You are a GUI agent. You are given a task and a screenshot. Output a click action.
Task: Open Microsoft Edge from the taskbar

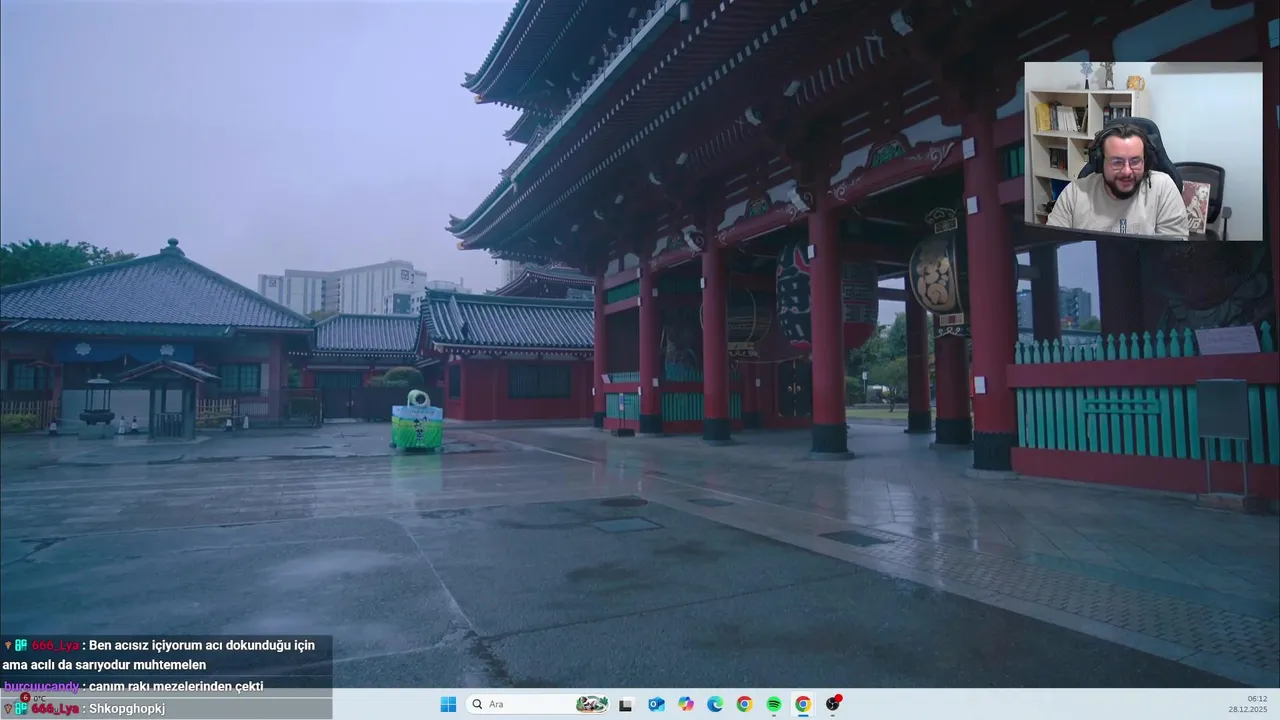click(715, 704)
